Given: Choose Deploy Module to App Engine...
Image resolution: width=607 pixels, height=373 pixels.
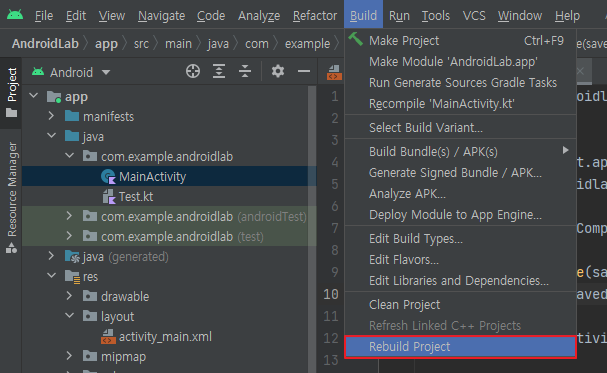Looking at the screenshot, I should tap(460, 214).
